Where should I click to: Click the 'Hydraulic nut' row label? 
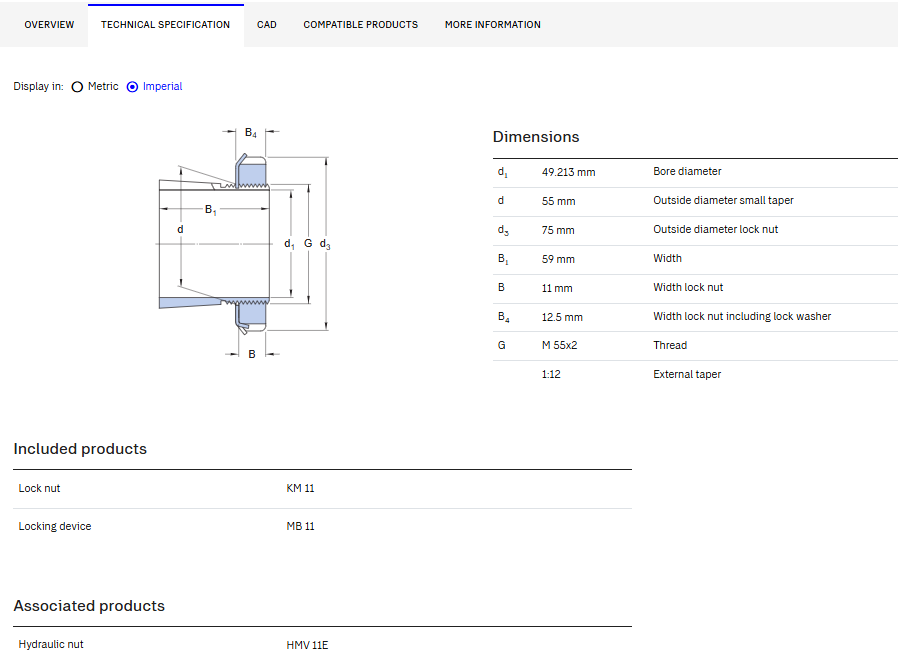(x=50, y=644)
